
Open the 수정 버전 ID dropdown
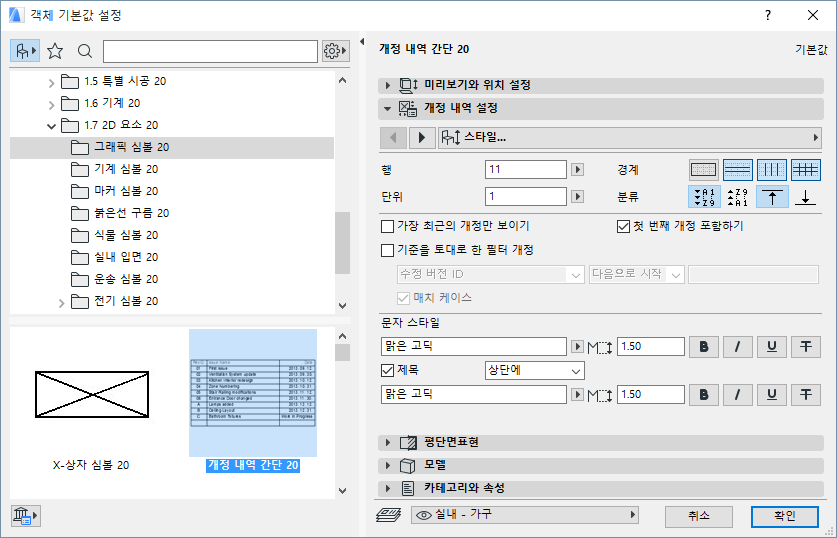[490, 274]
